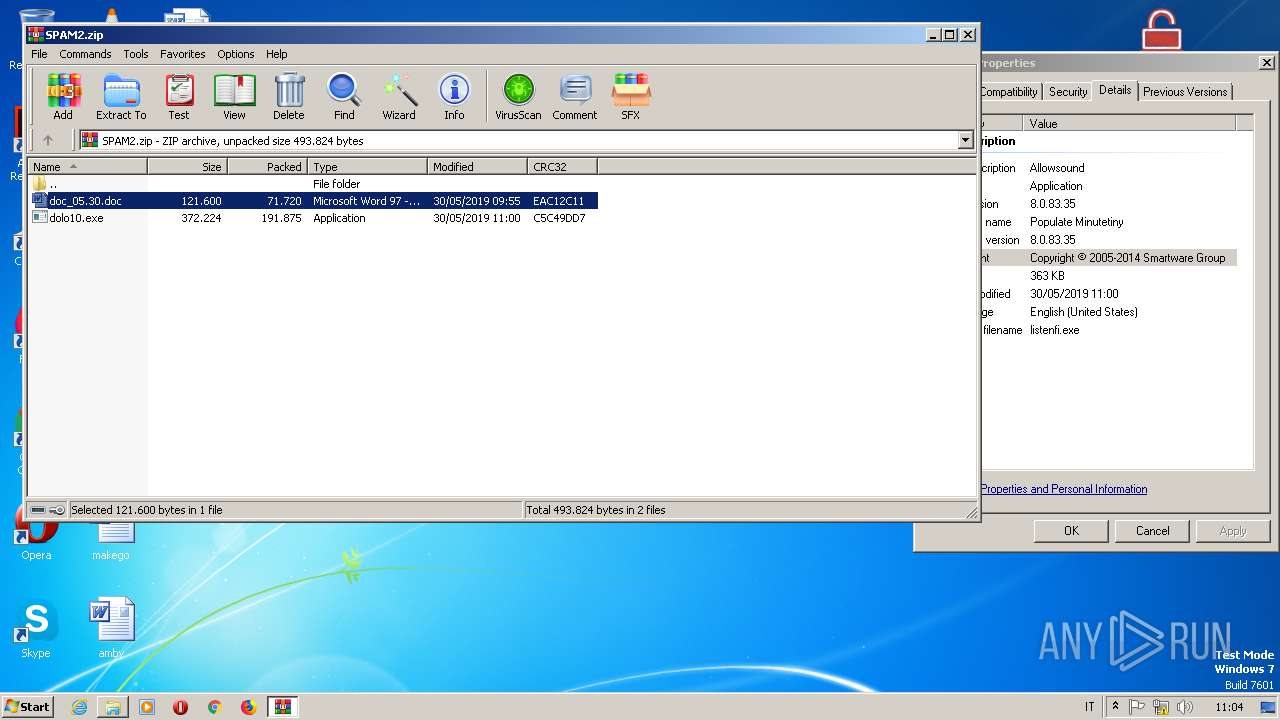
Task: Click OK in the Properties dialog
Action: pos(1071,531)
